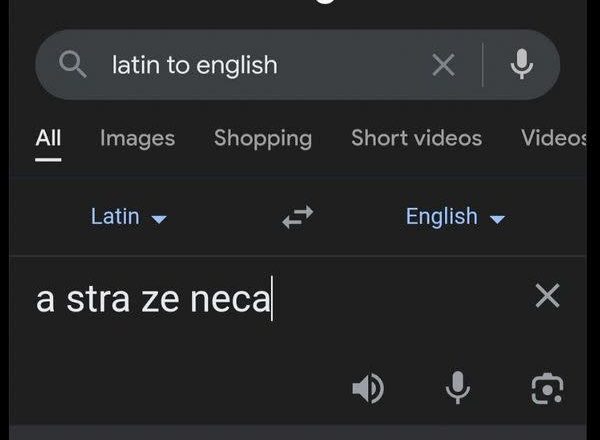This screenshot has width=600, height=440.
Task: Swap Latin and English languages
Action: (298, 217)
